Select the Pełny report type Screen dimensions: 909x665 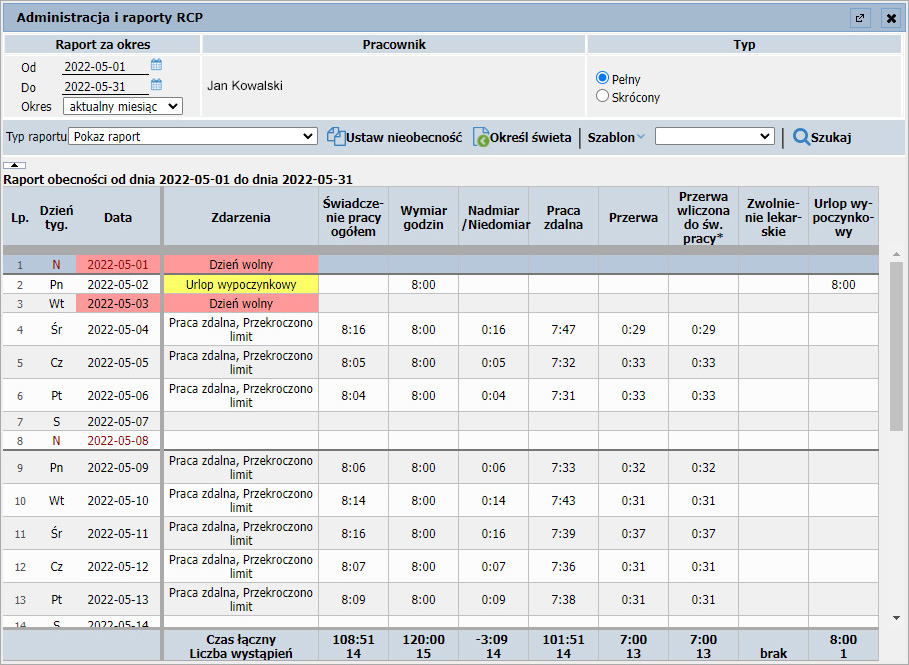coord(602,78)
